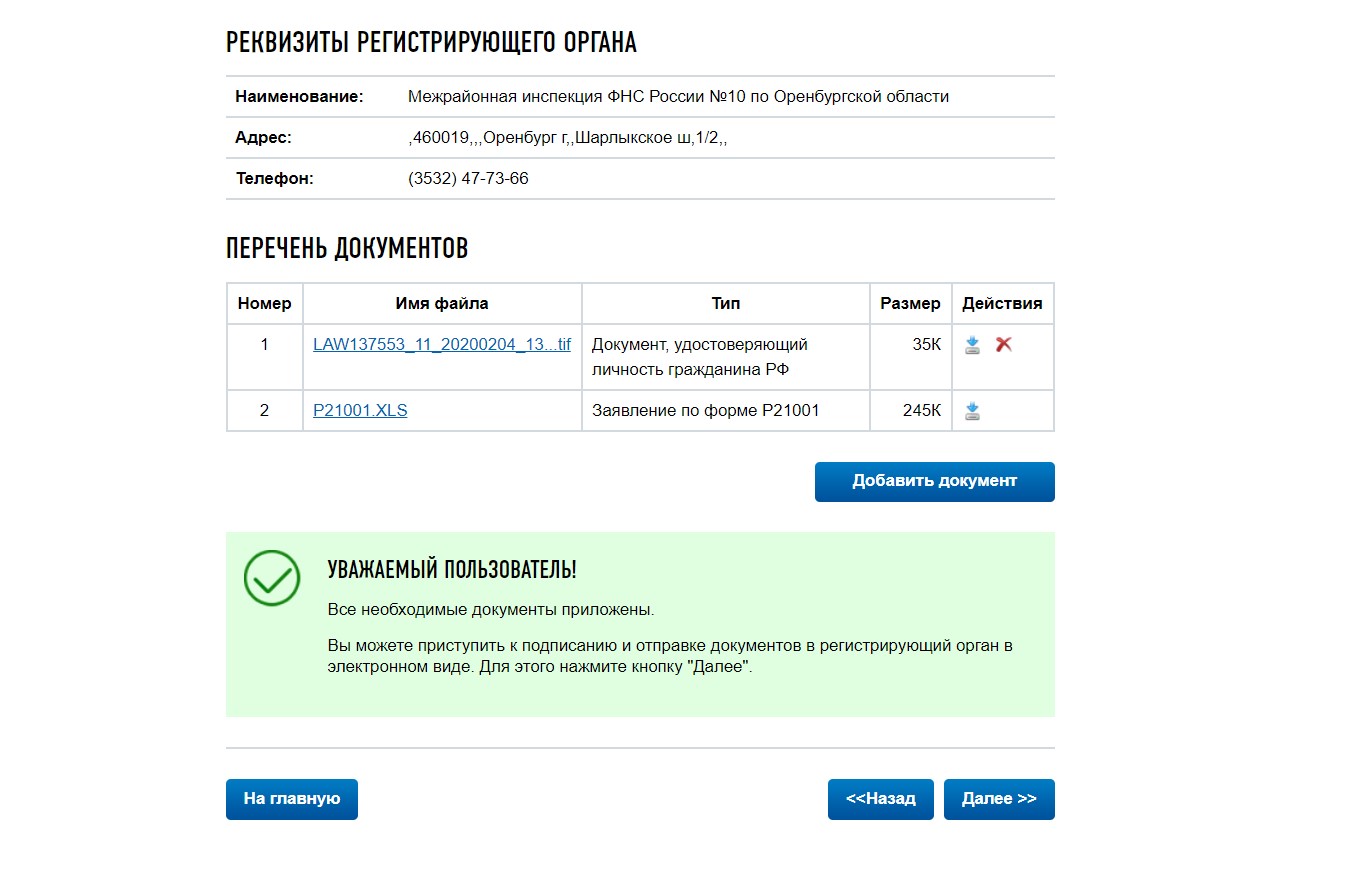Go back with the <<Назад button
This screenshot has height=874, width=1371.
881,799
